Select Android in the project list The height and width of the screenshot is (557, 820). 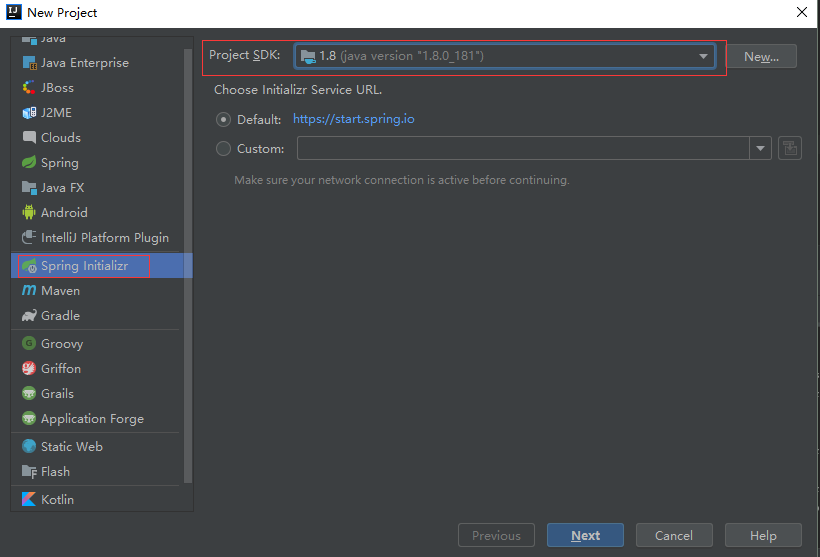(101, 212)
